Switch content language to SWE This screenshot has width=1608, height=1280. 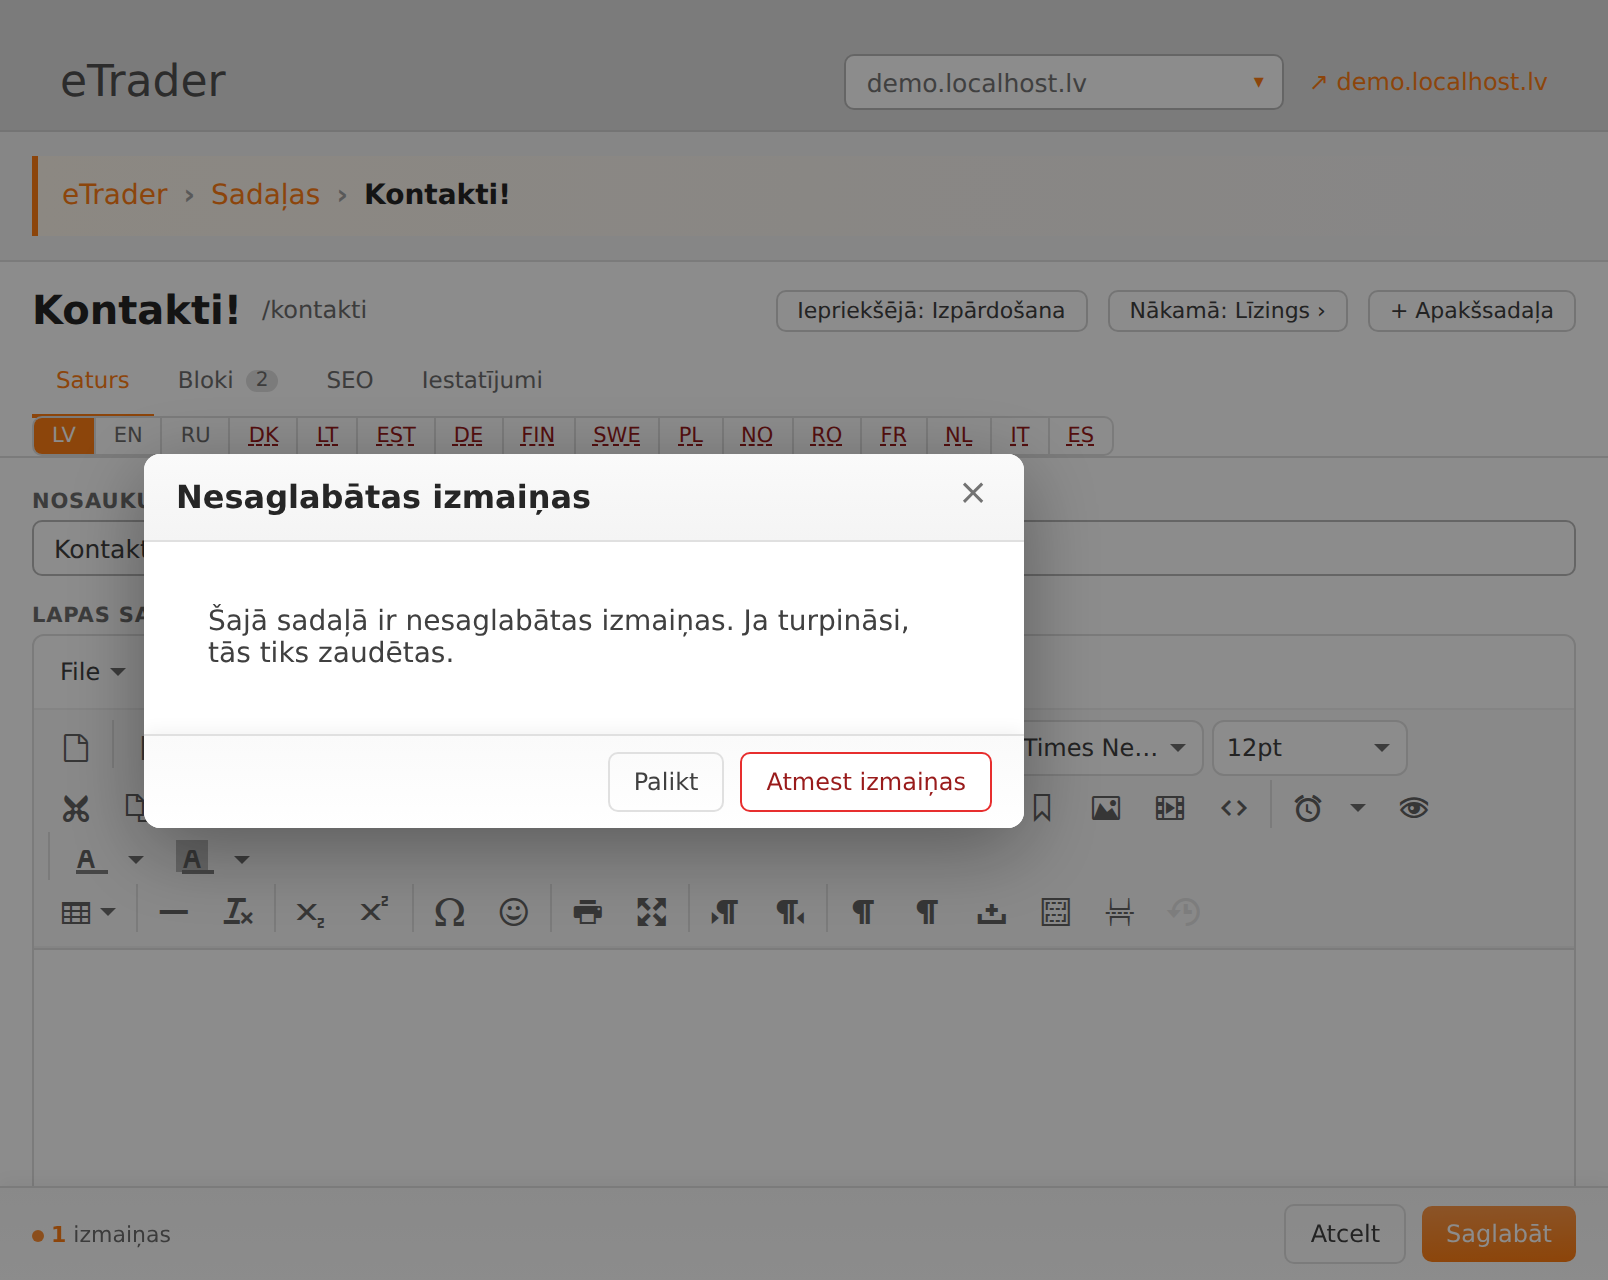click(x=616, y=435)
